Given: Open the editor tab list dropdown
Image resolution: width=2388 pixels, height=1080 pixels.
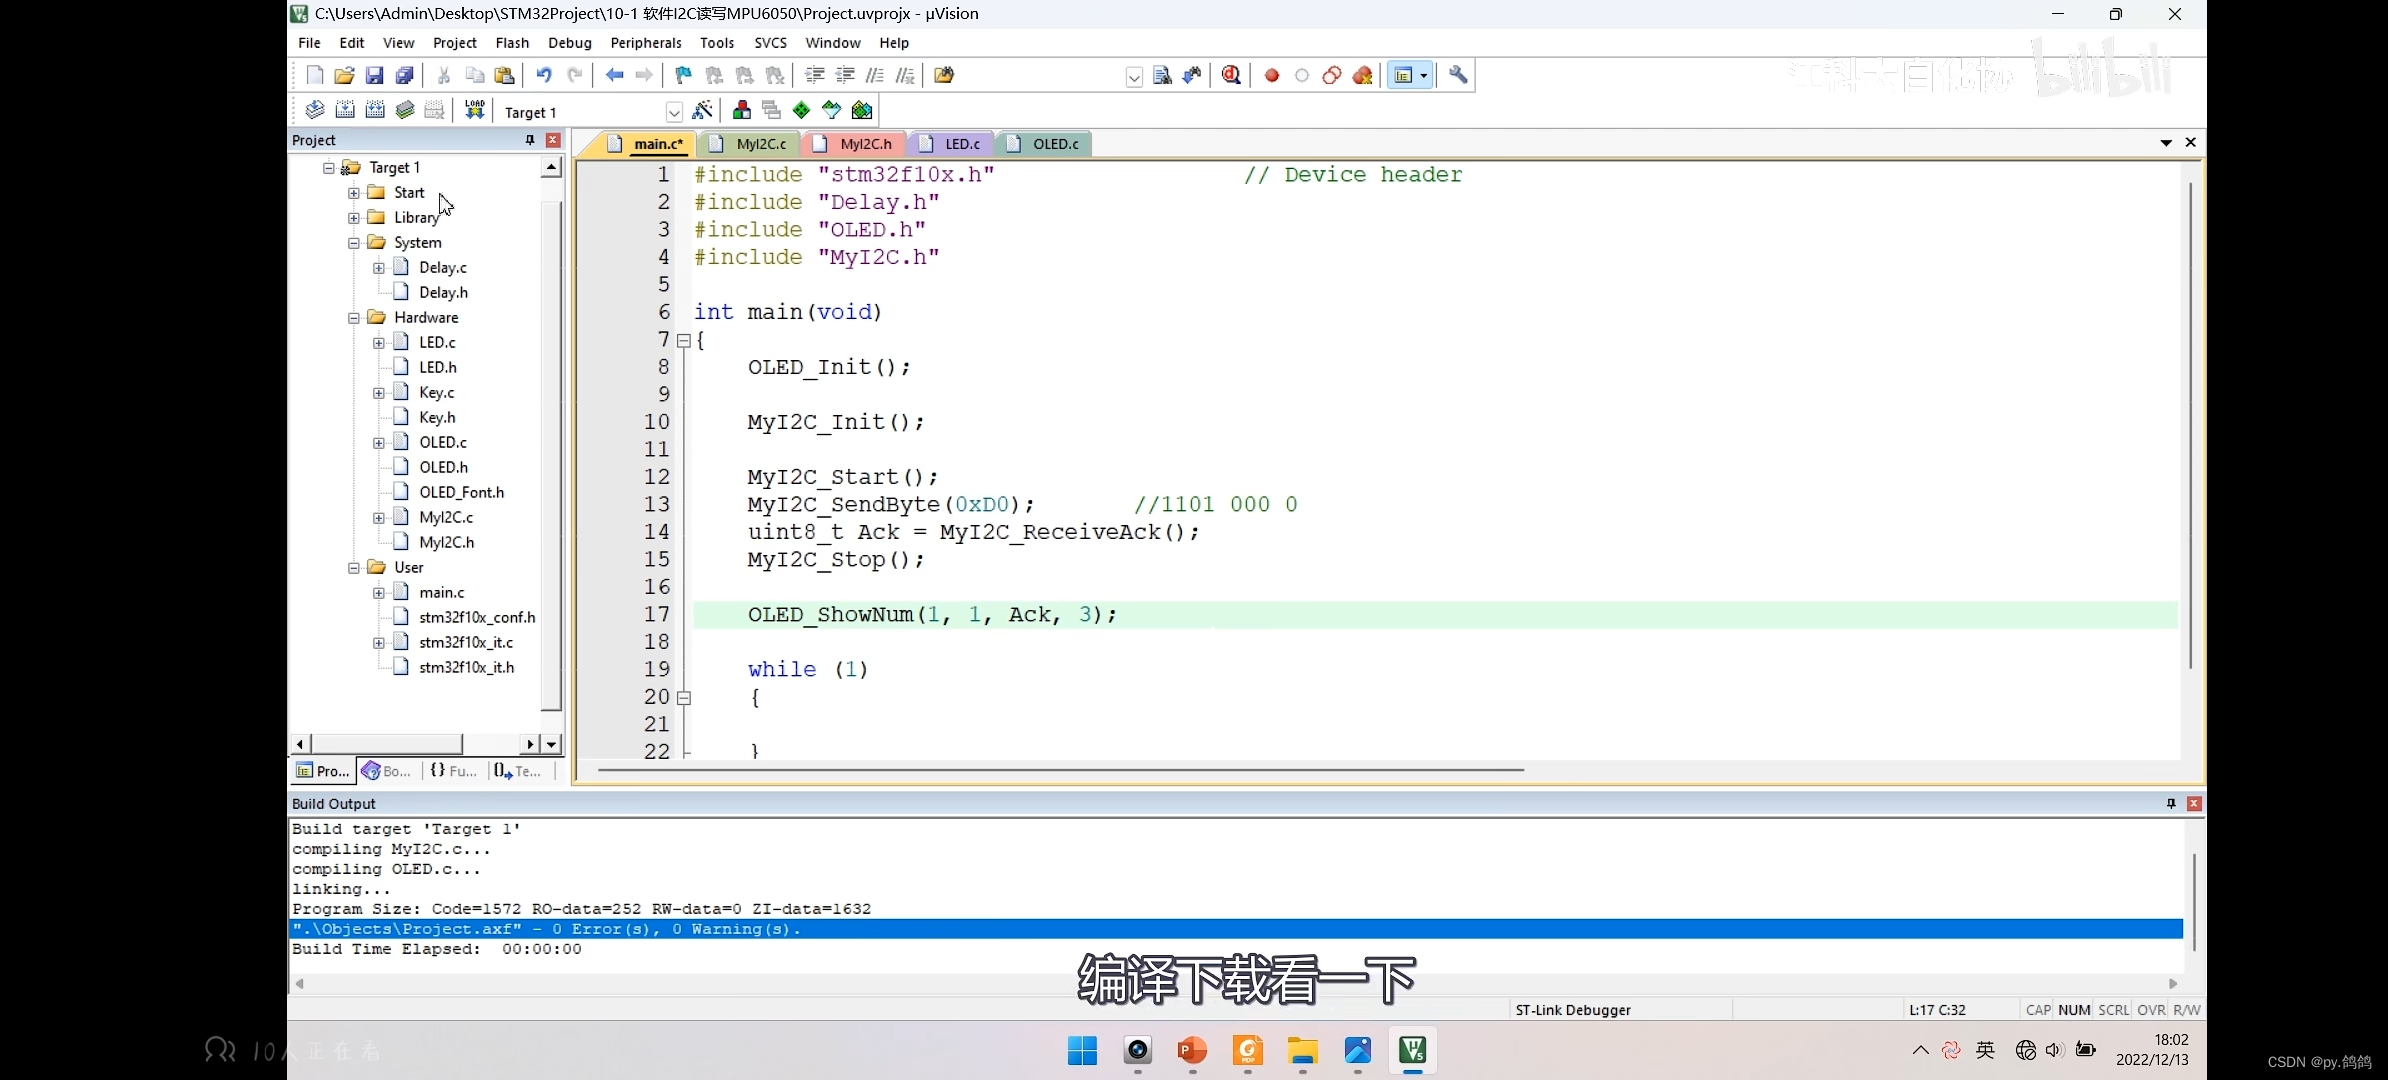Looking at the screenshot, I should [2166, 143].
